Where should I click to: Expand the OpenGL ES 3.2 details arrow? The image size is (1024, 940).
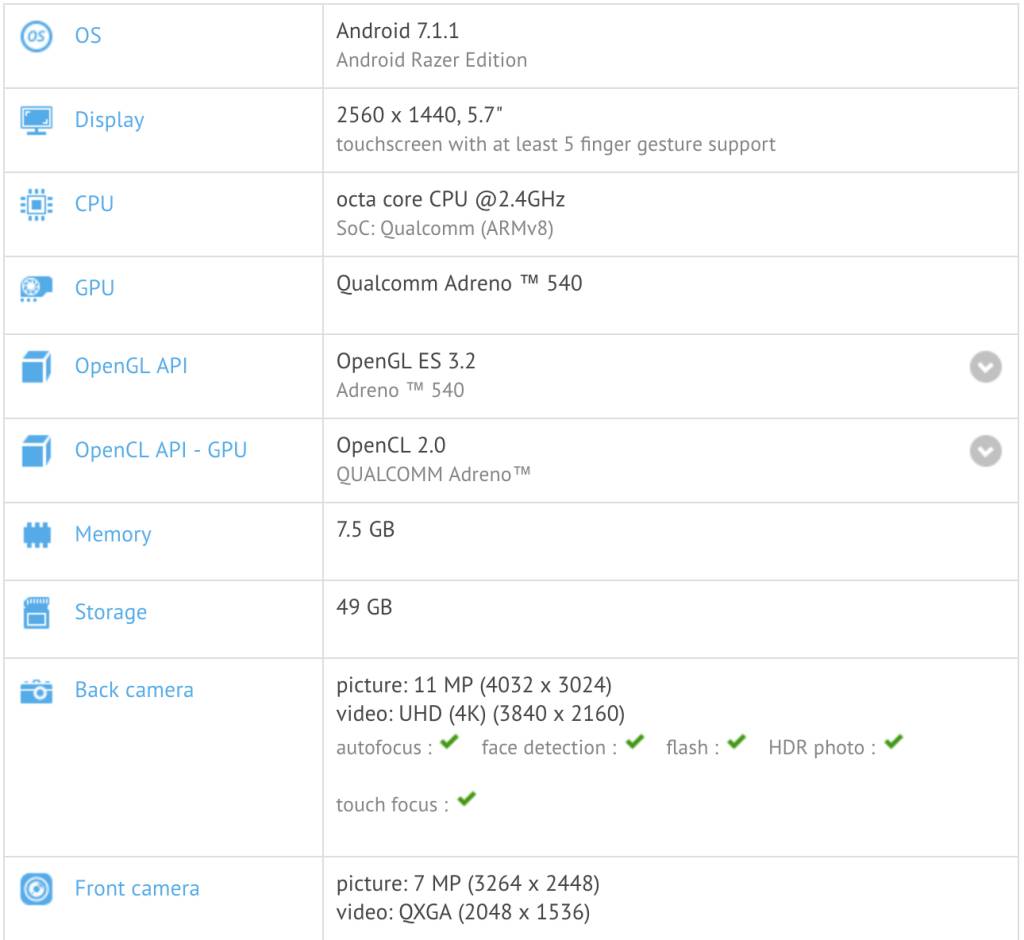[x=985, y=368]
